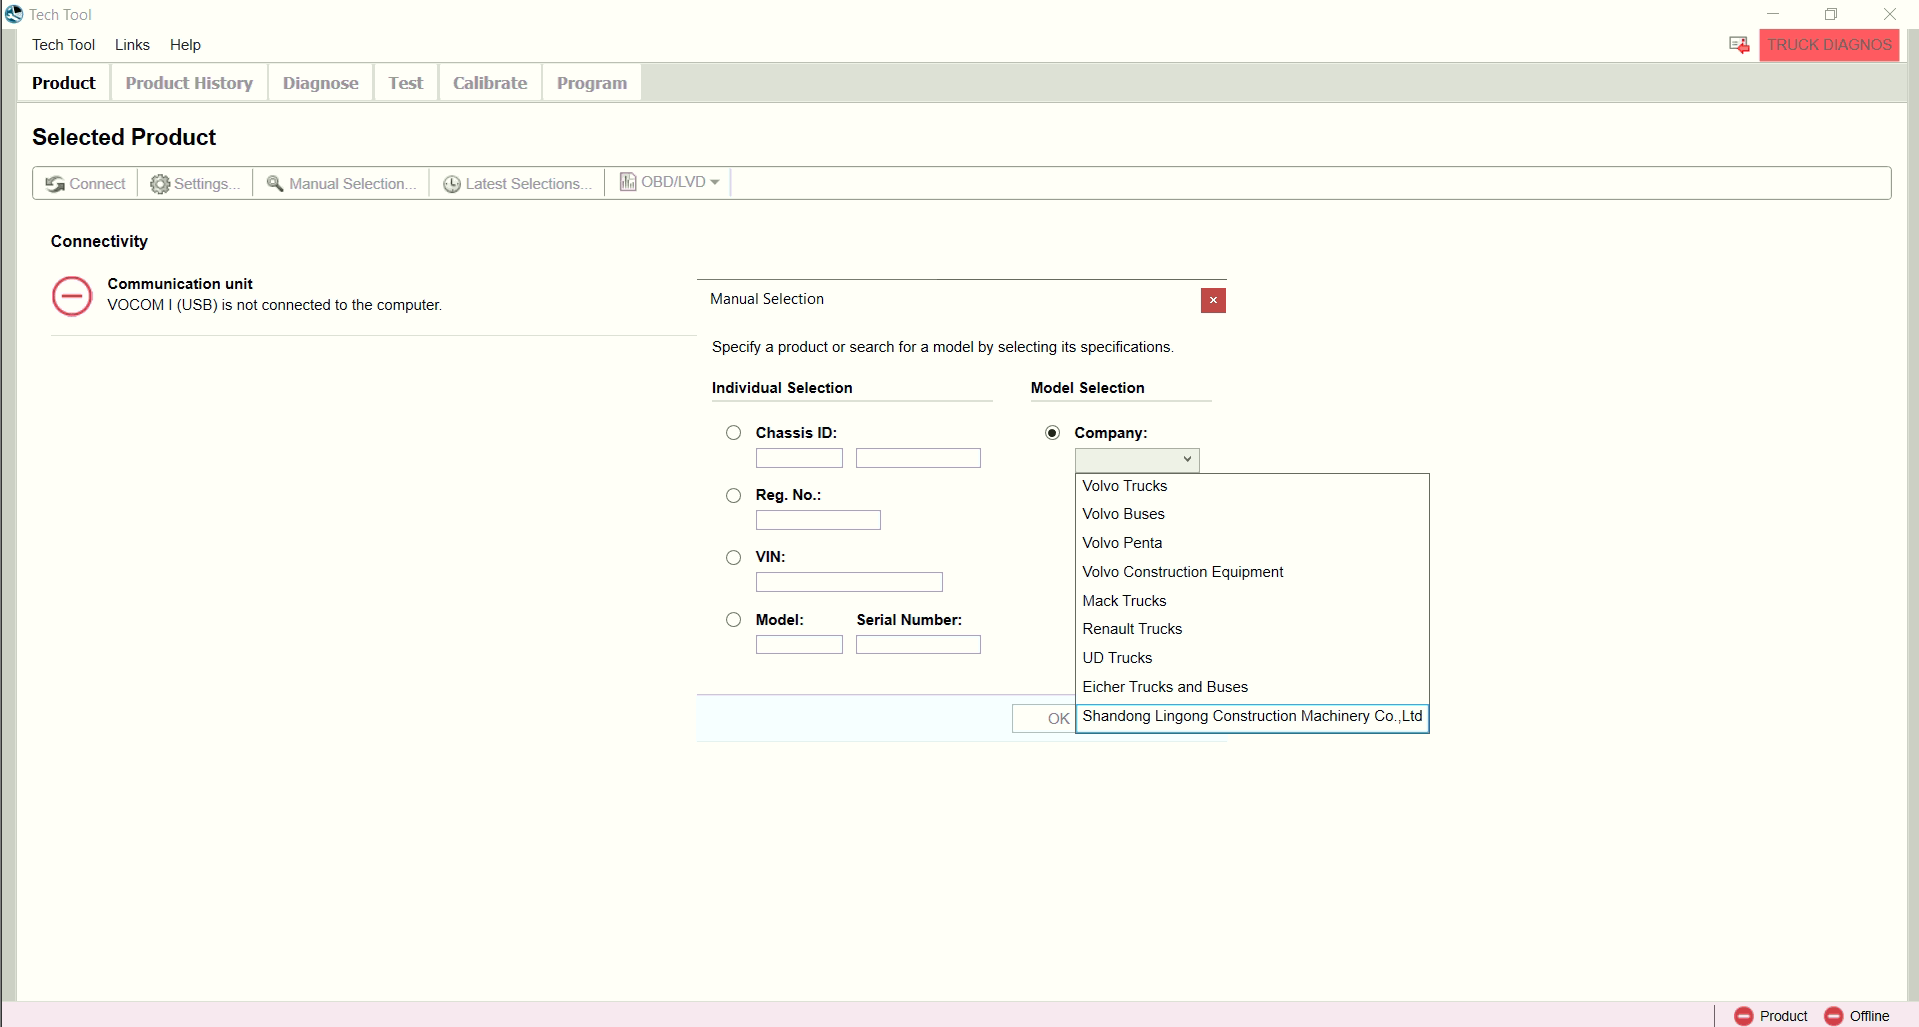Switch to the Test tab
The width and height of the screenshot is (1919, 1027).
click(406, 83)
